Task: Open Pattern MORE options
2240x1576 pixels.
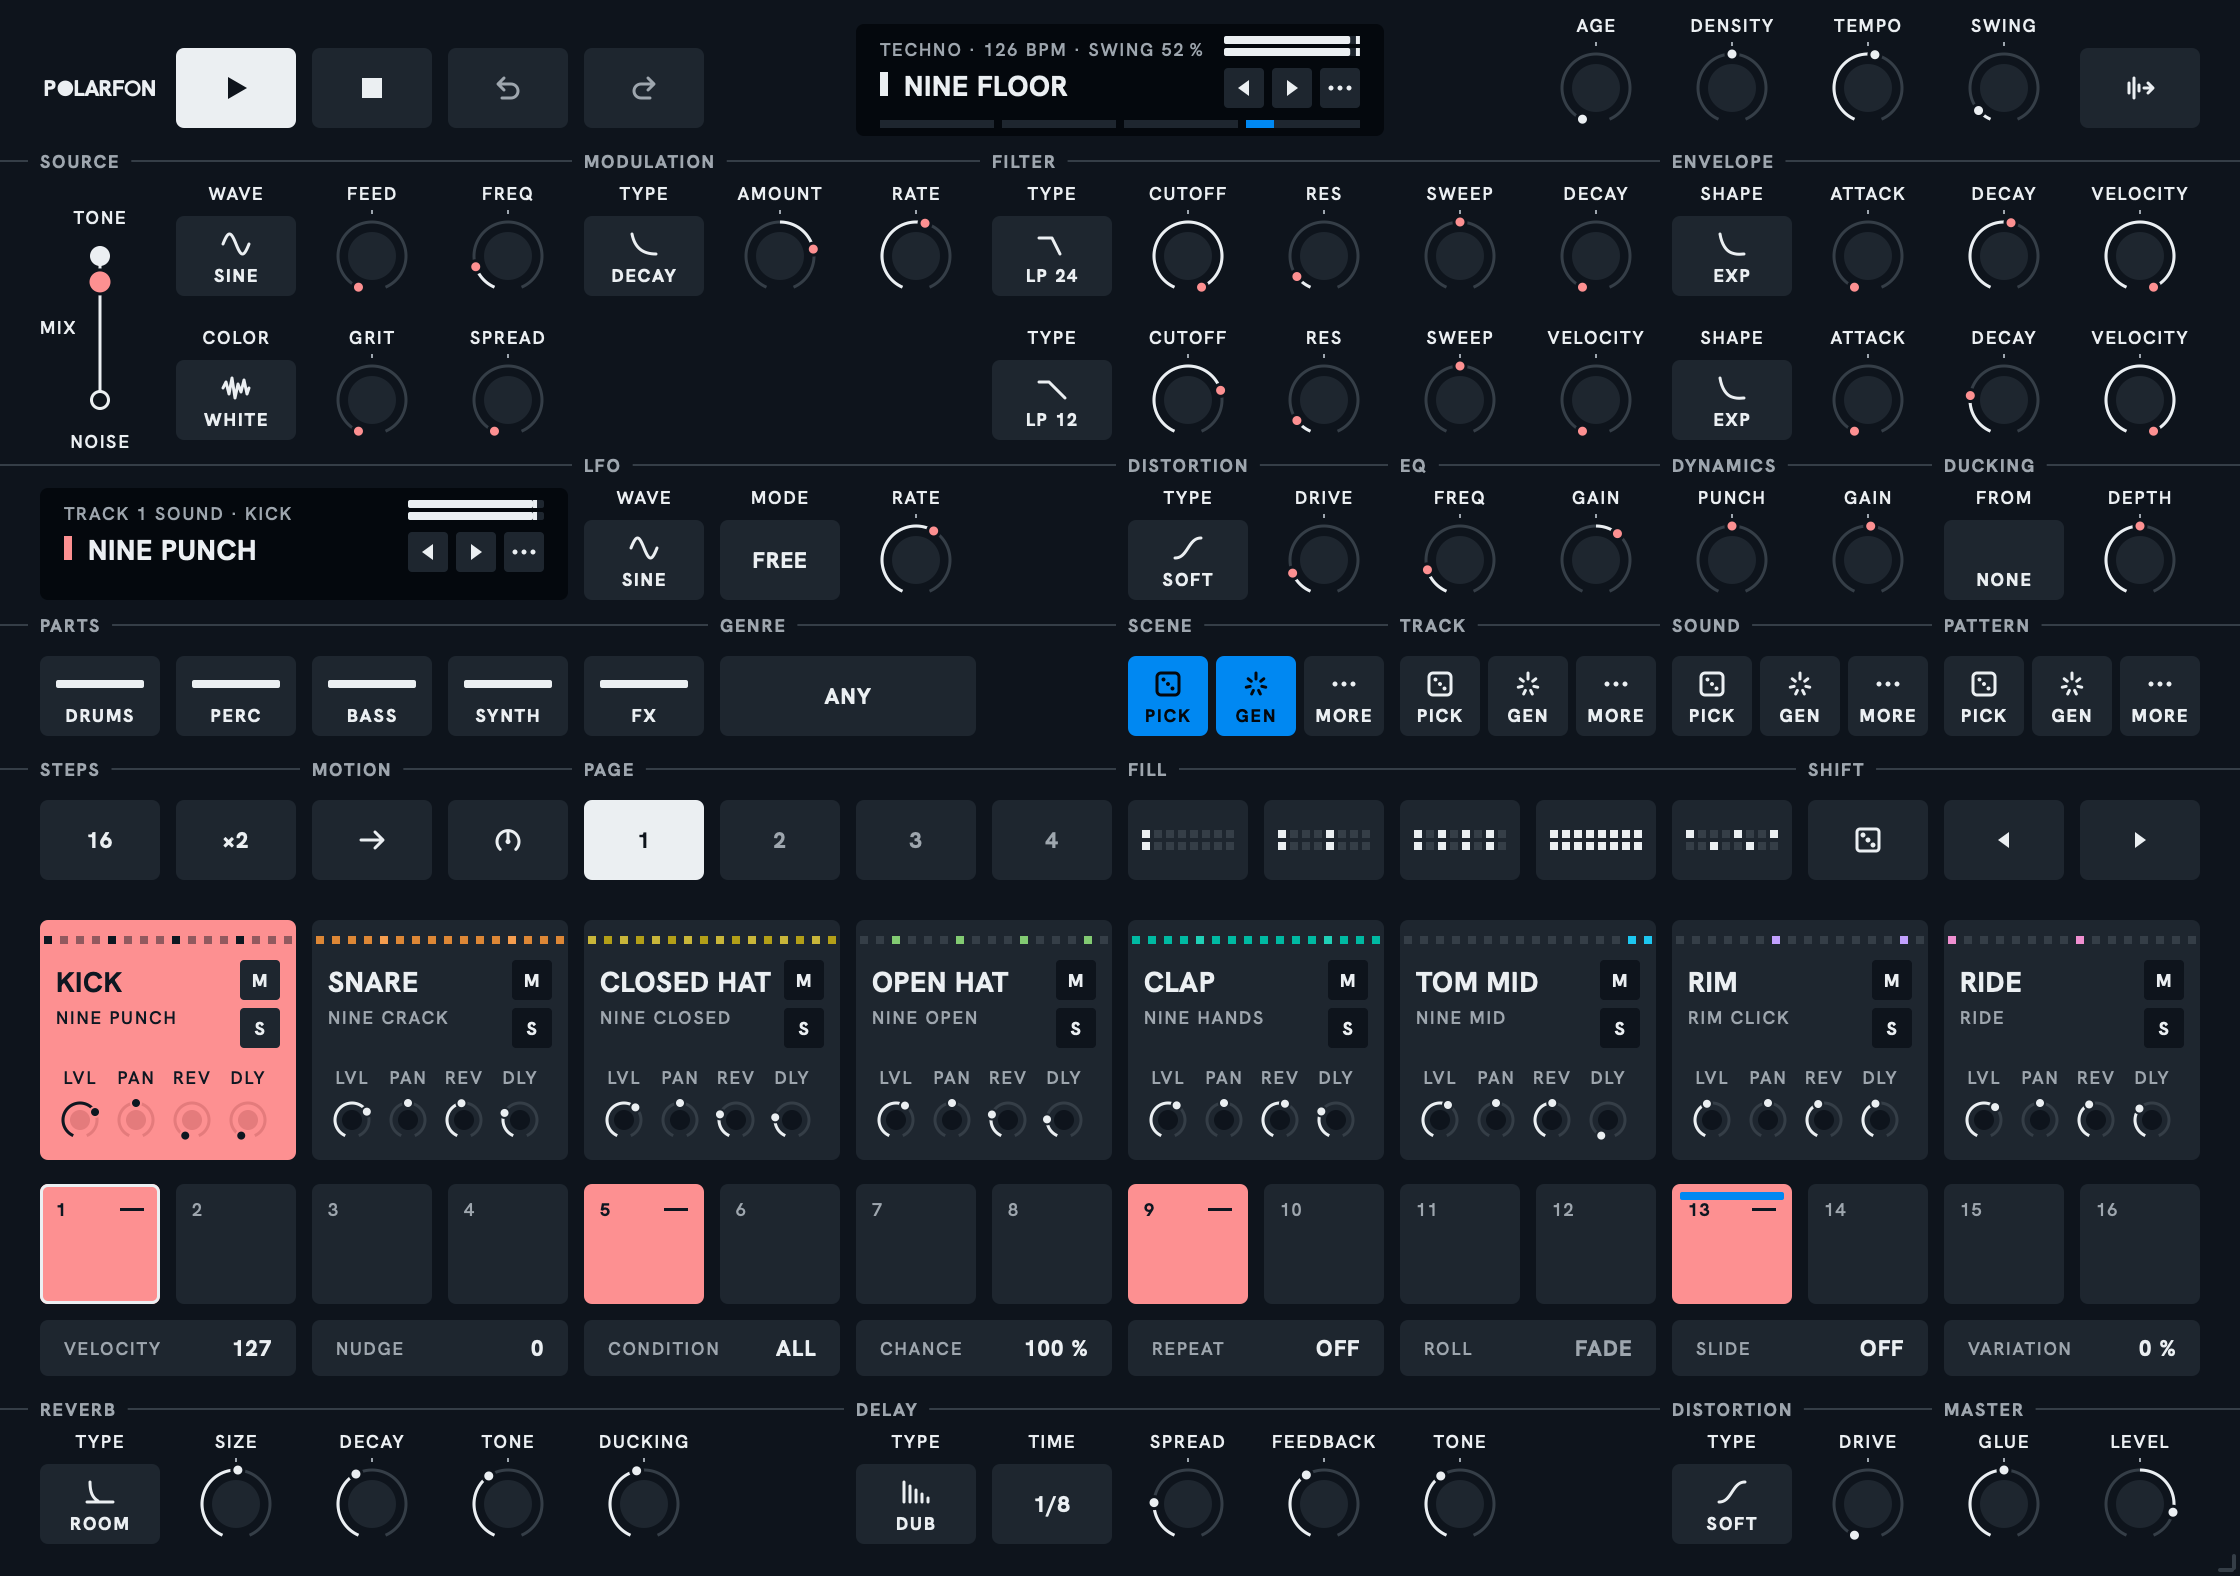Action: (2160, 696)
